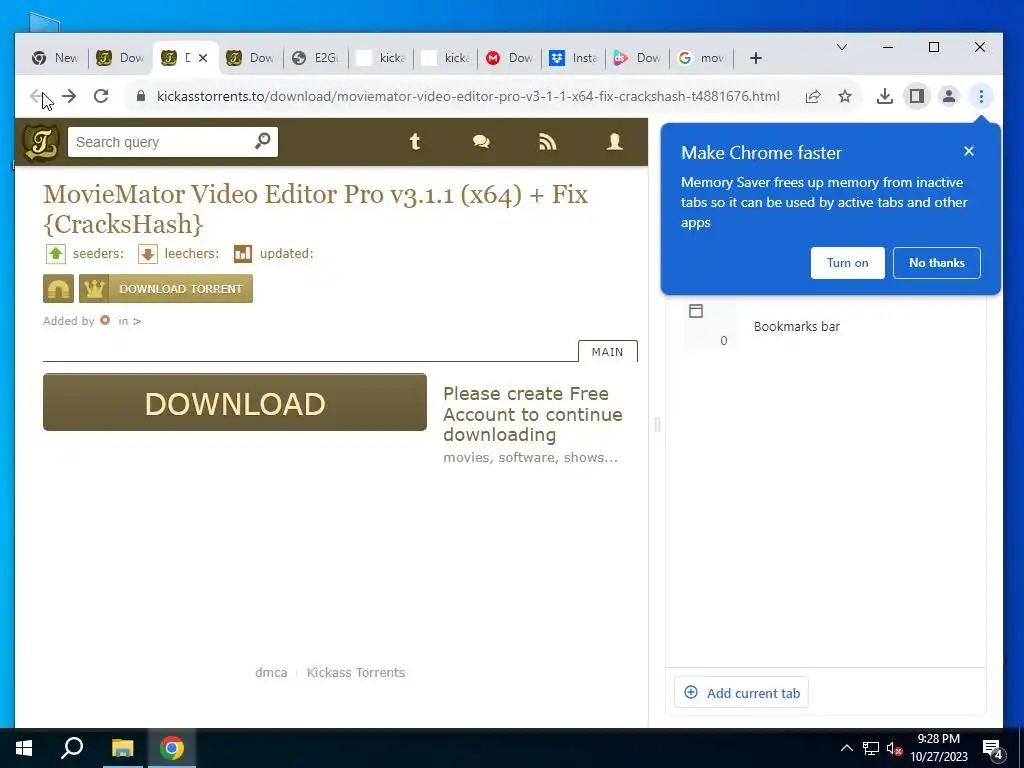Click the large DOWNLOAD button
This screenshot has width=1024, height=768.
pyautogui.click(x=235, y=402)
